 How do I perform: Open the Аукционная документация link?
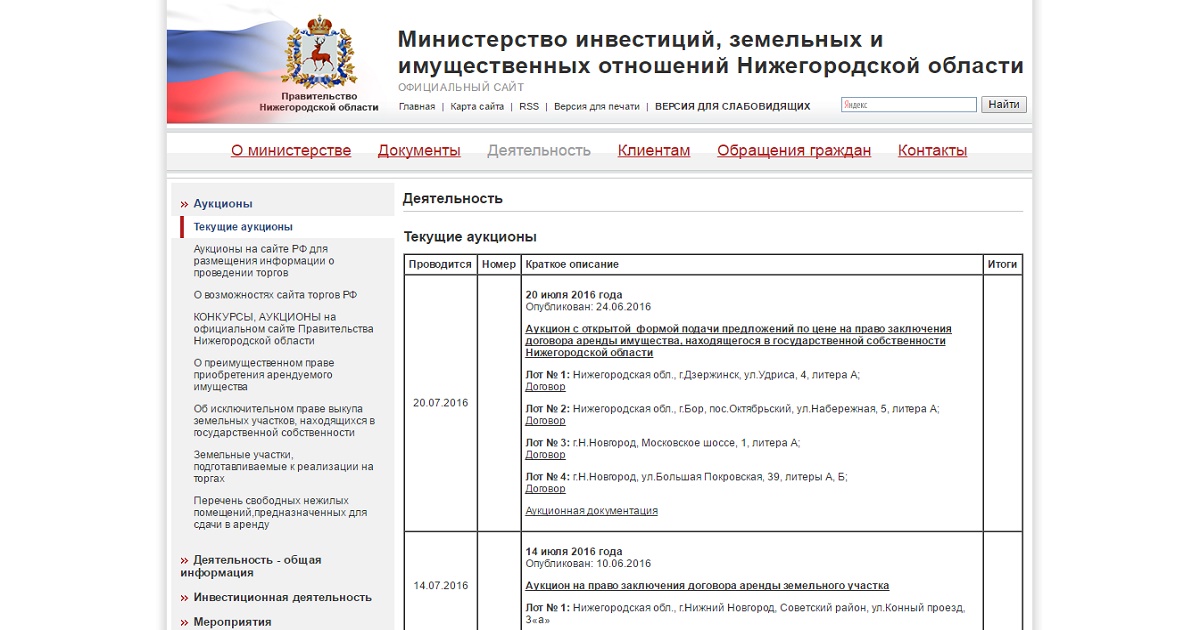(591, 511)
